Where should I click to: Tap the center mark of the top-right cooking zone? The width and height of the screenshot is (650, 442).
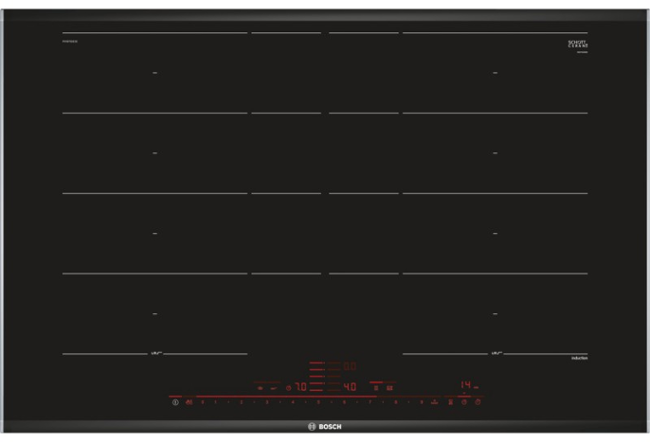[x=495, y=73]
